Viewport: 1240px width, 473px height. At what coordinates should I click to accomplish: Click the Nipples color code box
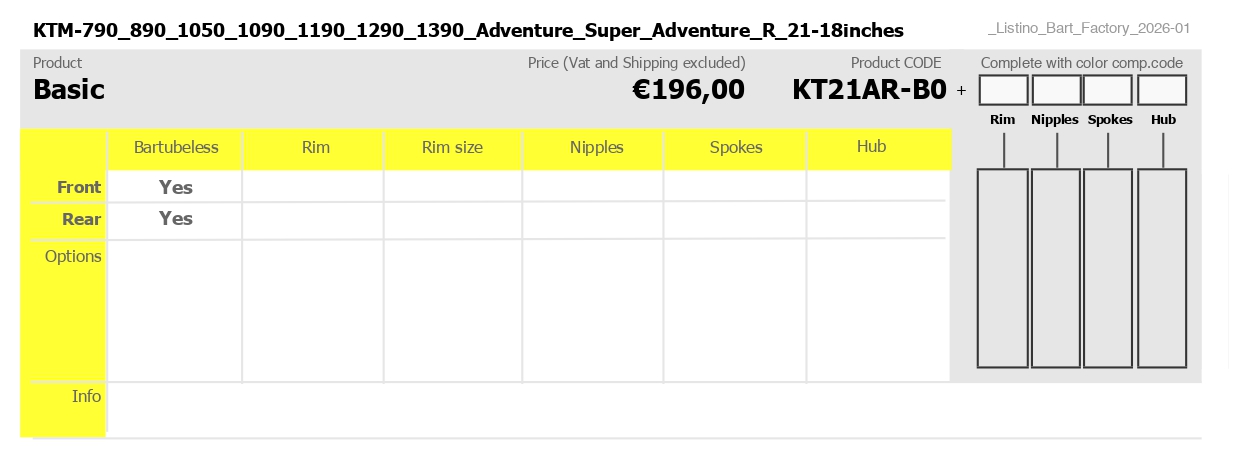[1056, 90]
